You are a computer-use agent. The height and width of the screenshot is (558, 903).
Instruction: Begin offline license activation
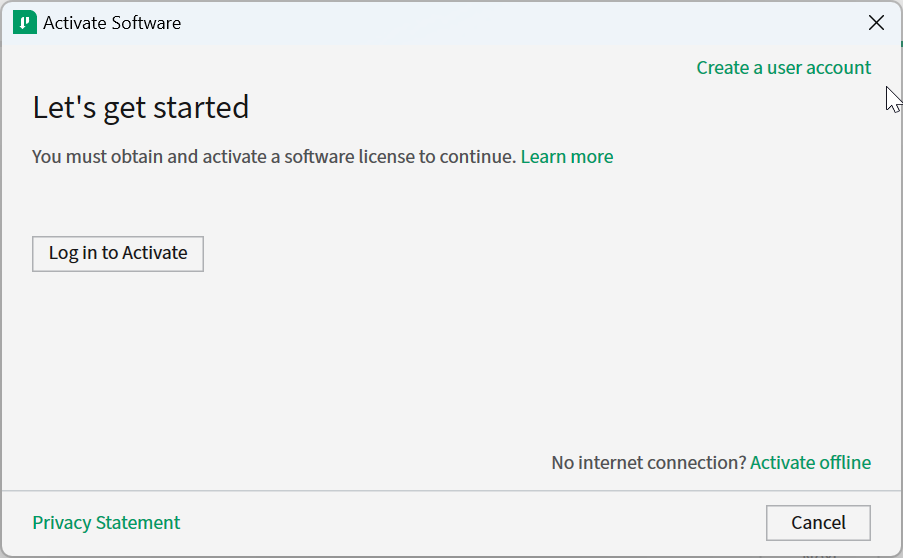[x=810, y=462]
